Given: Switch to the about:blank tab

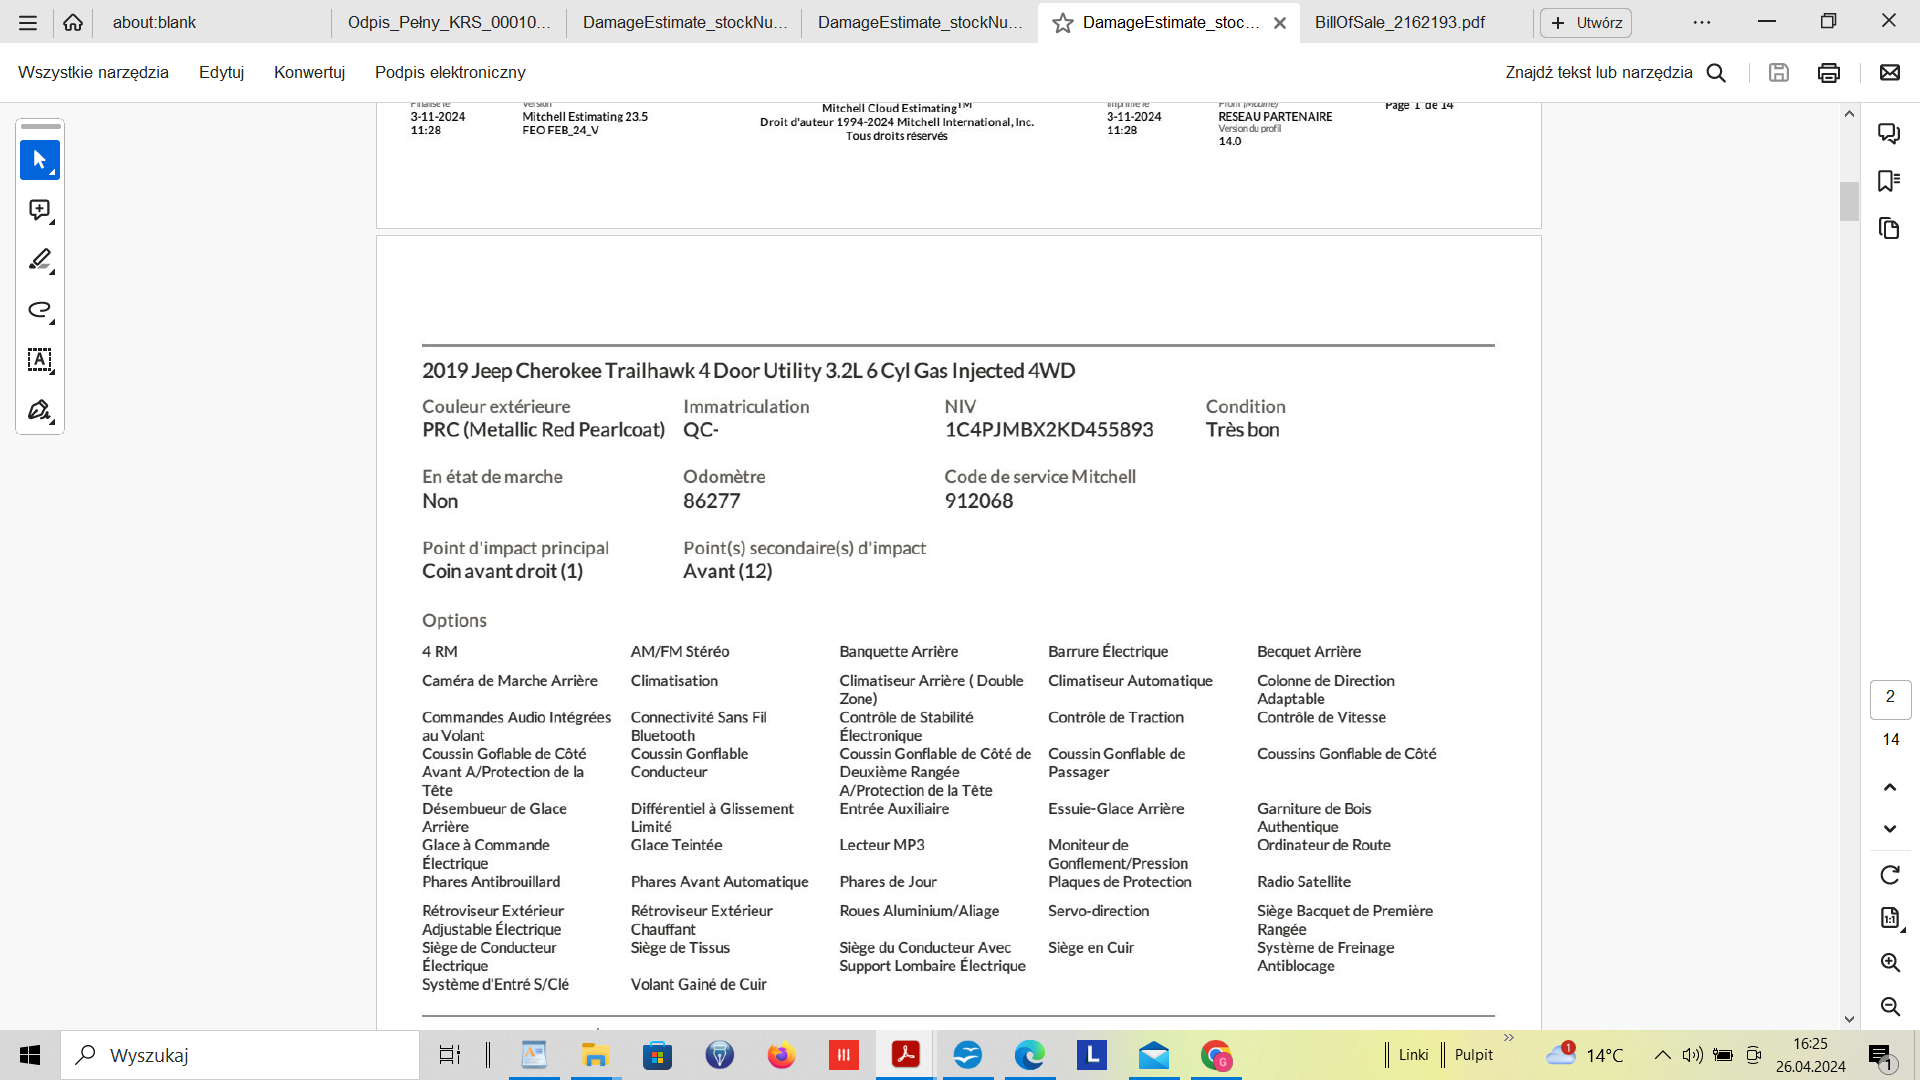Looking at the screenshot, I should pyautogui.click(x=212, y=22).
